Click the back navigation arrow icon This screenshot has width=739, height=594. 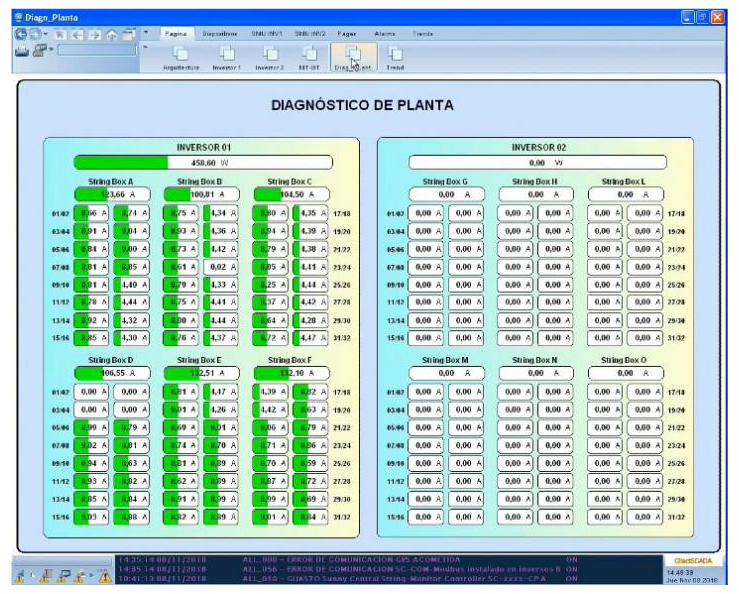[x=22, y=34]
